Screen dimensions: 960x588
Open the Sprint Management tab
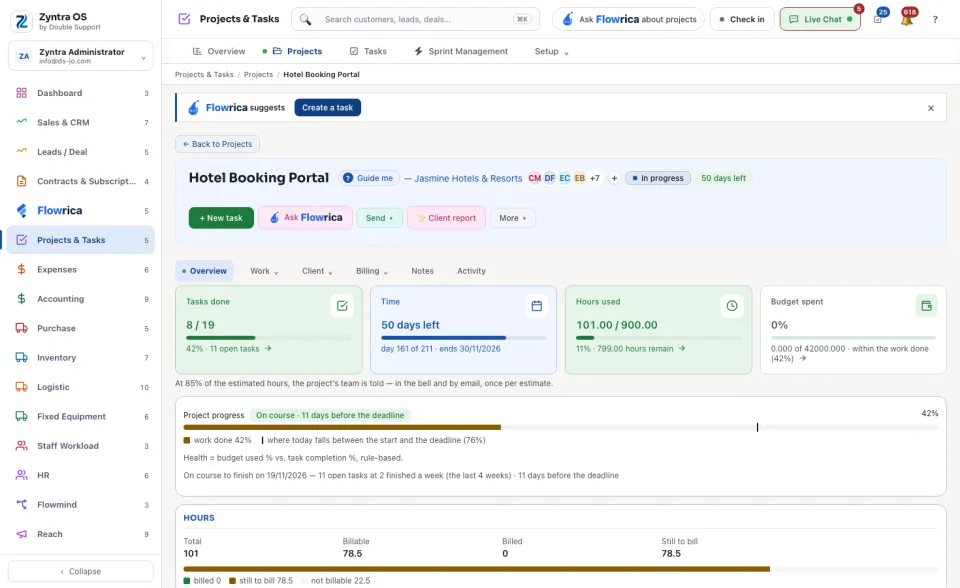(461, 51)
